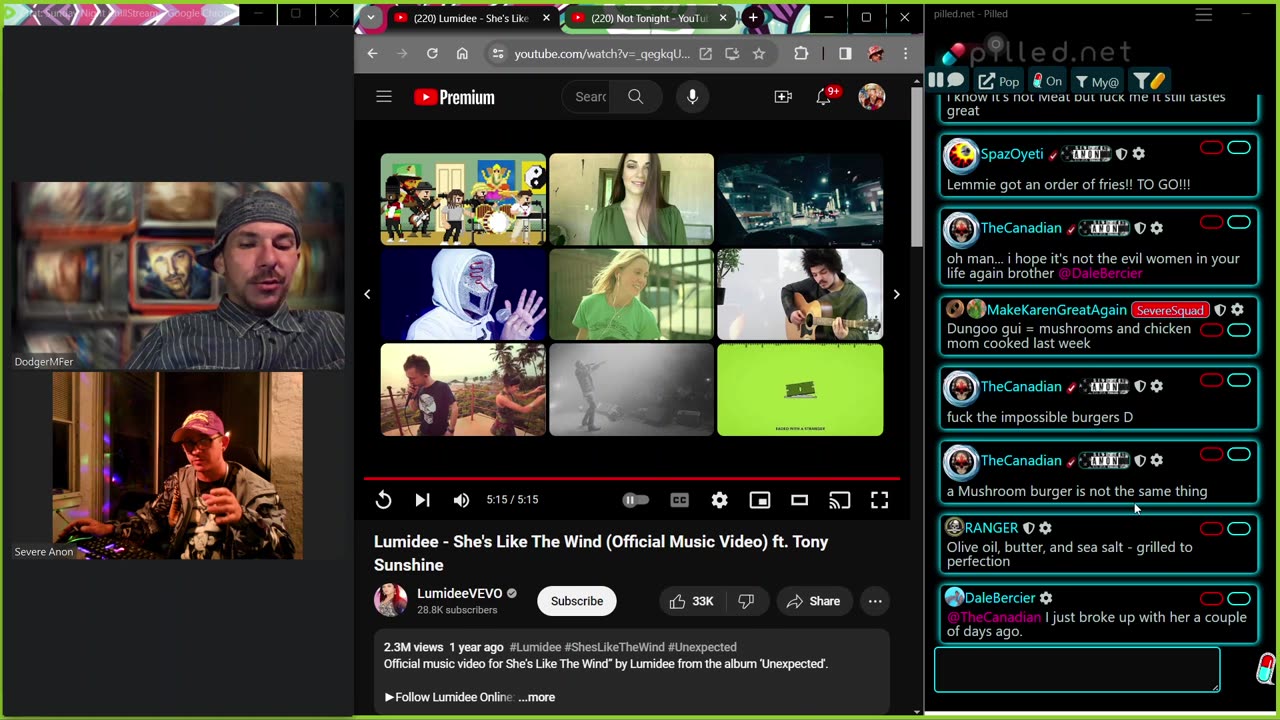Open guitar player suggested video thumbnail
This screenshot has height=720, width=1280.
[800, 294]
